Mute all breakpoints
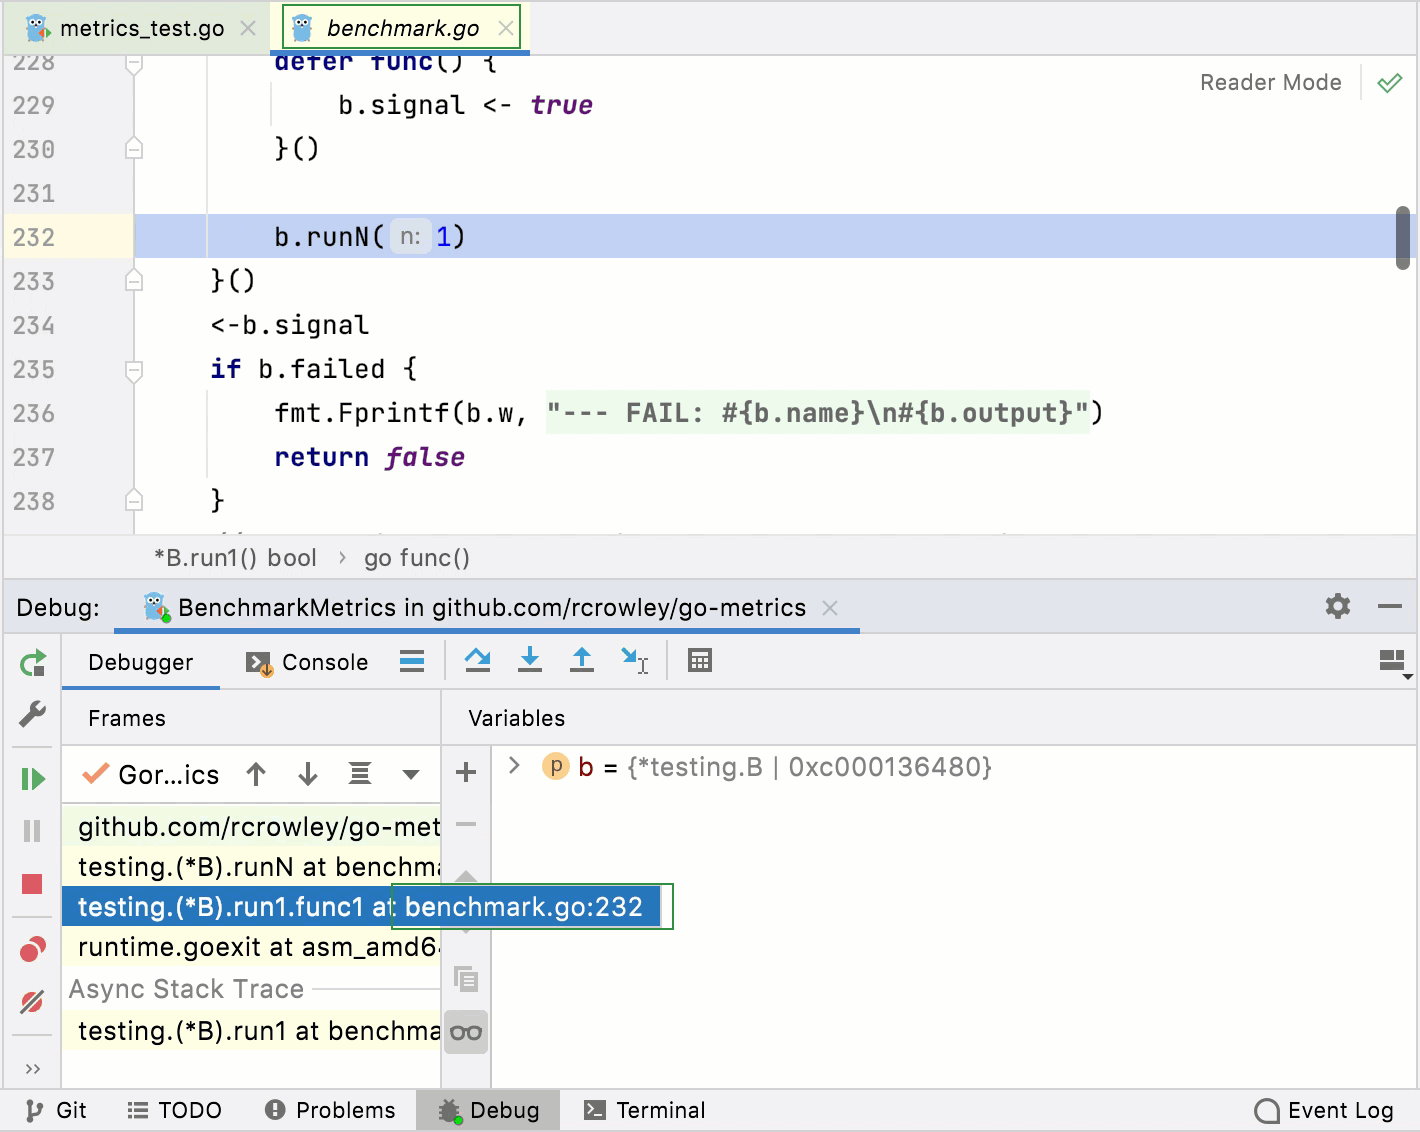The height and width of the screenshot is (1132, 1420). pyautogui.click(x=32, y=1000)
